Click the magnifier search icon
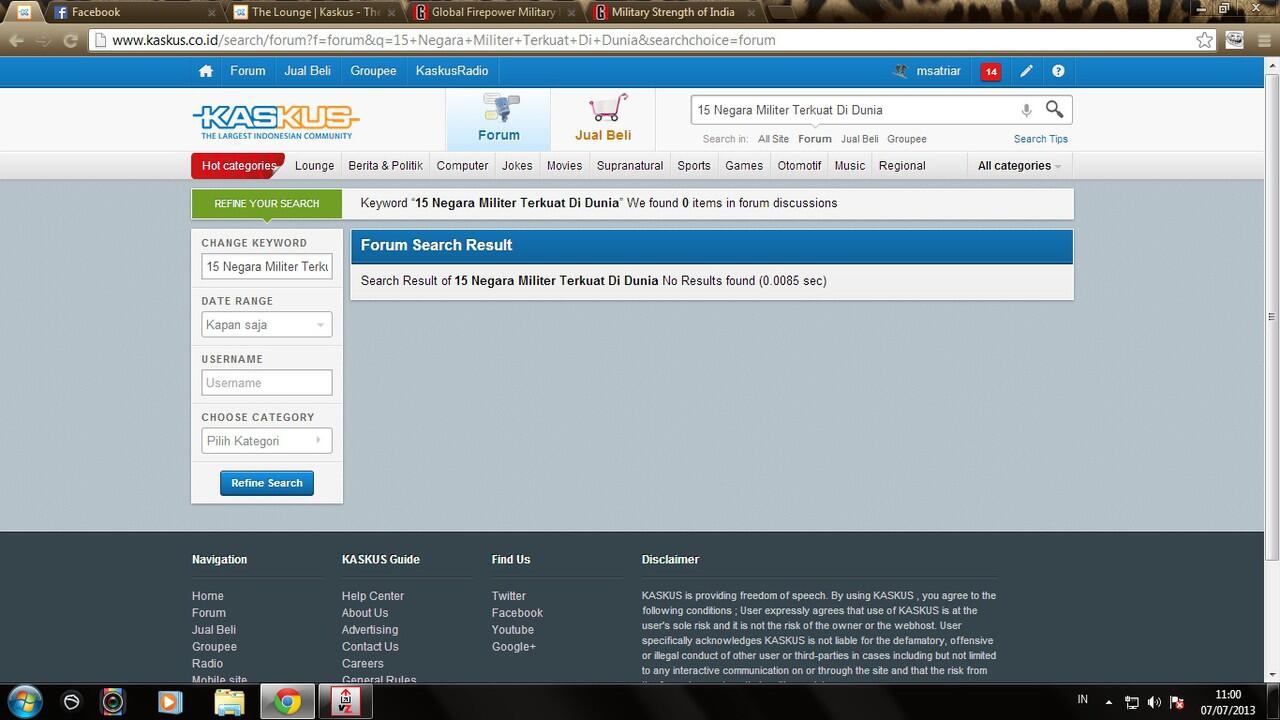This screenshot has width=1280, height=720. [1054, 109]
